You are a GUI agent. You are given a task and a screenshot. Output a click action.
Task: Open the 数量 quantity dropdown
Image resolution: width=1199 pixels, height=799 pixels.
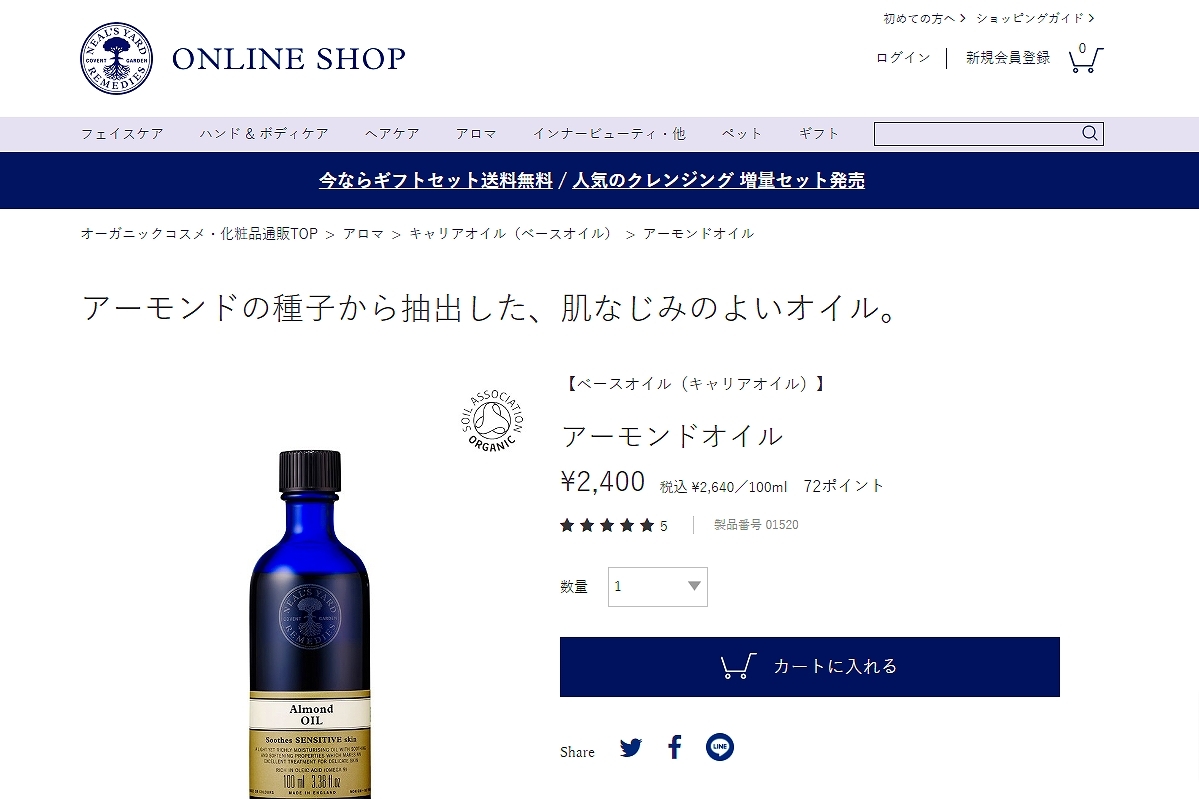point(658,586)
